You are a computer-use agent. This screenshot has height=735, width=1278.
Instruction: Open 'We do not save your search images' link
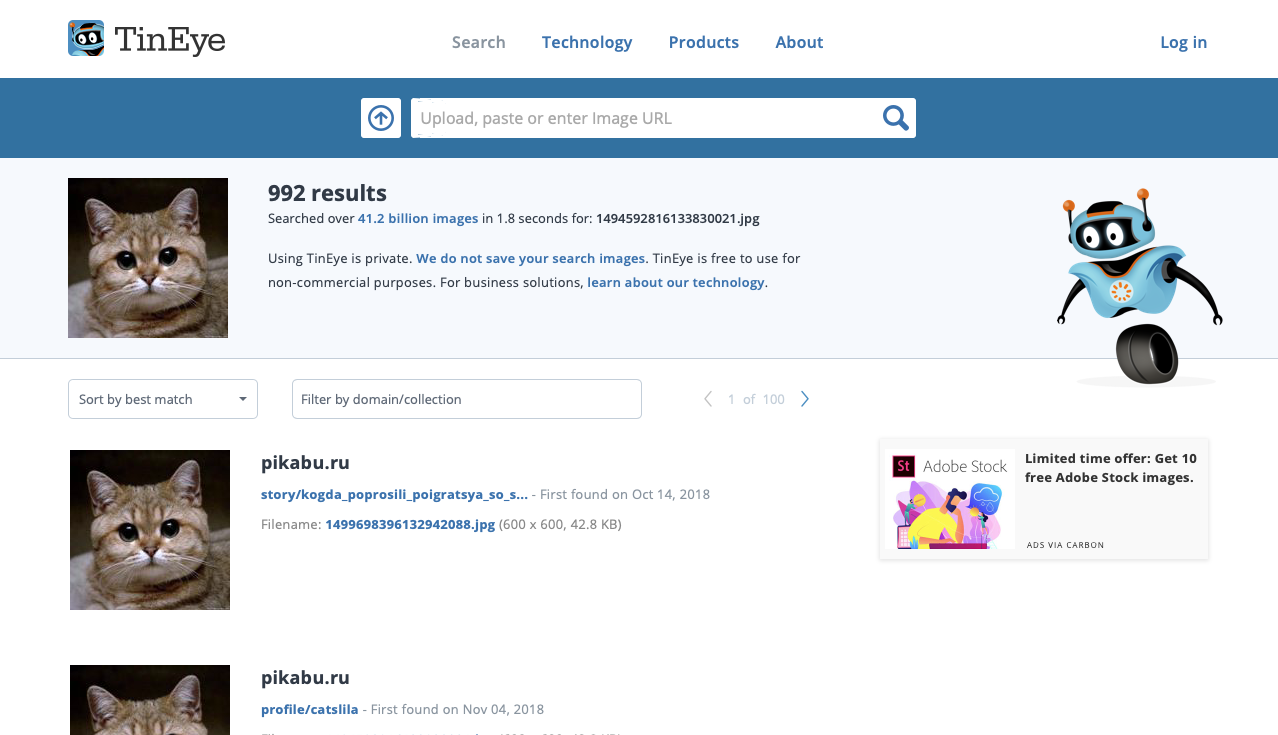pos(531,258)
